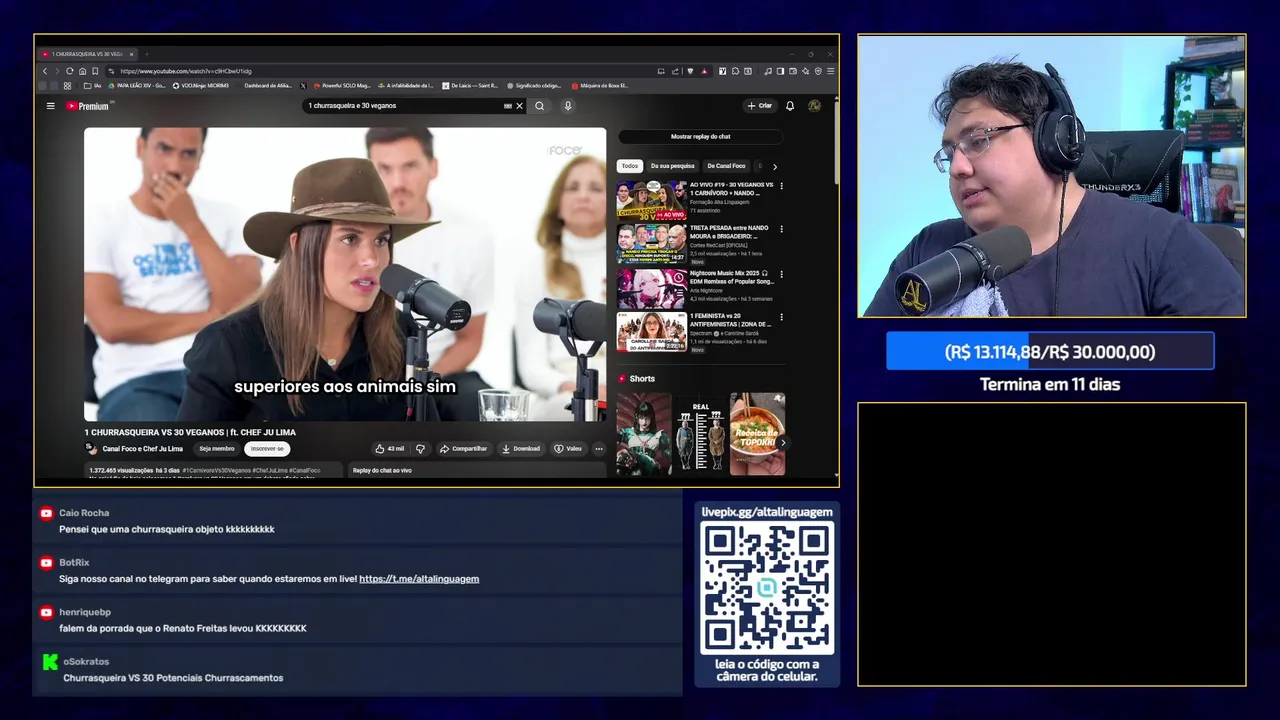Open the REAL height comparison short
1280x720 pixels.
pos(700,433)
